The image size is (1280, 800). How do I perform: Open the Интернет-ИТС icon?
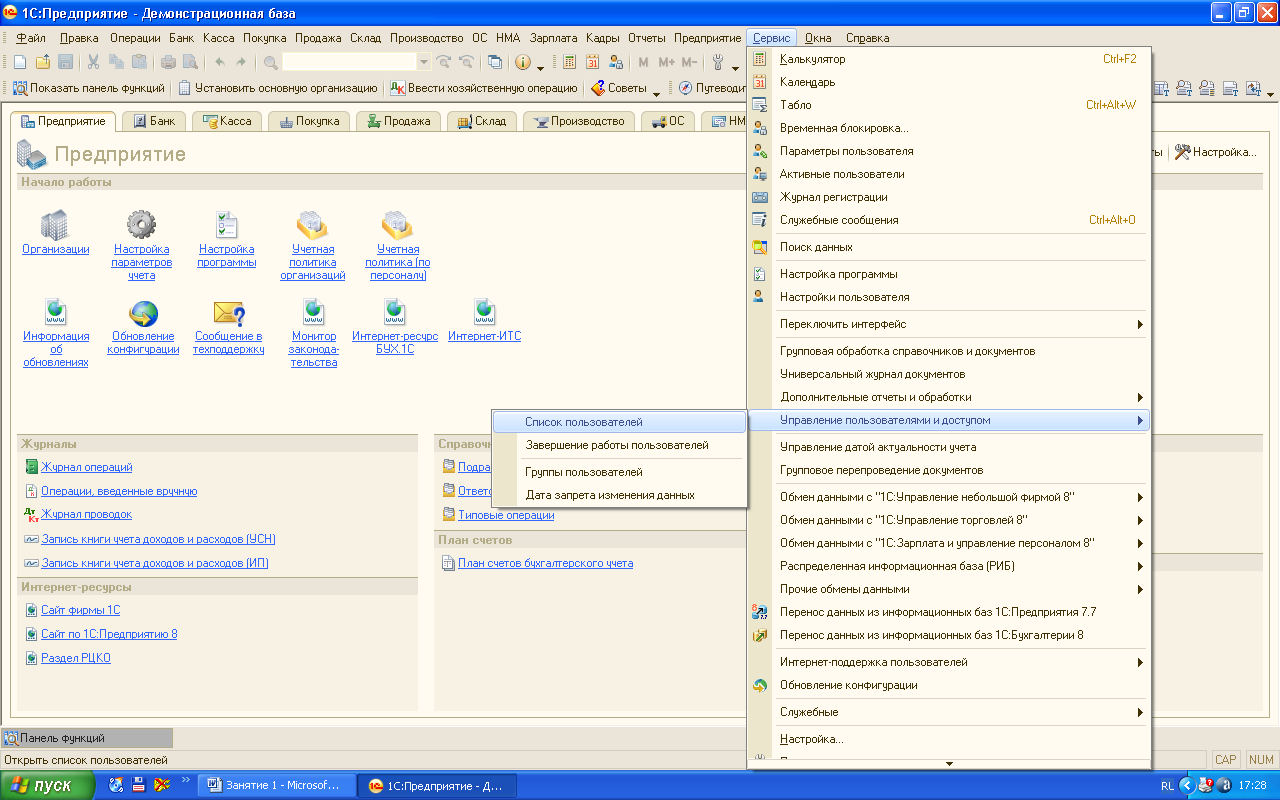point(484,312)
